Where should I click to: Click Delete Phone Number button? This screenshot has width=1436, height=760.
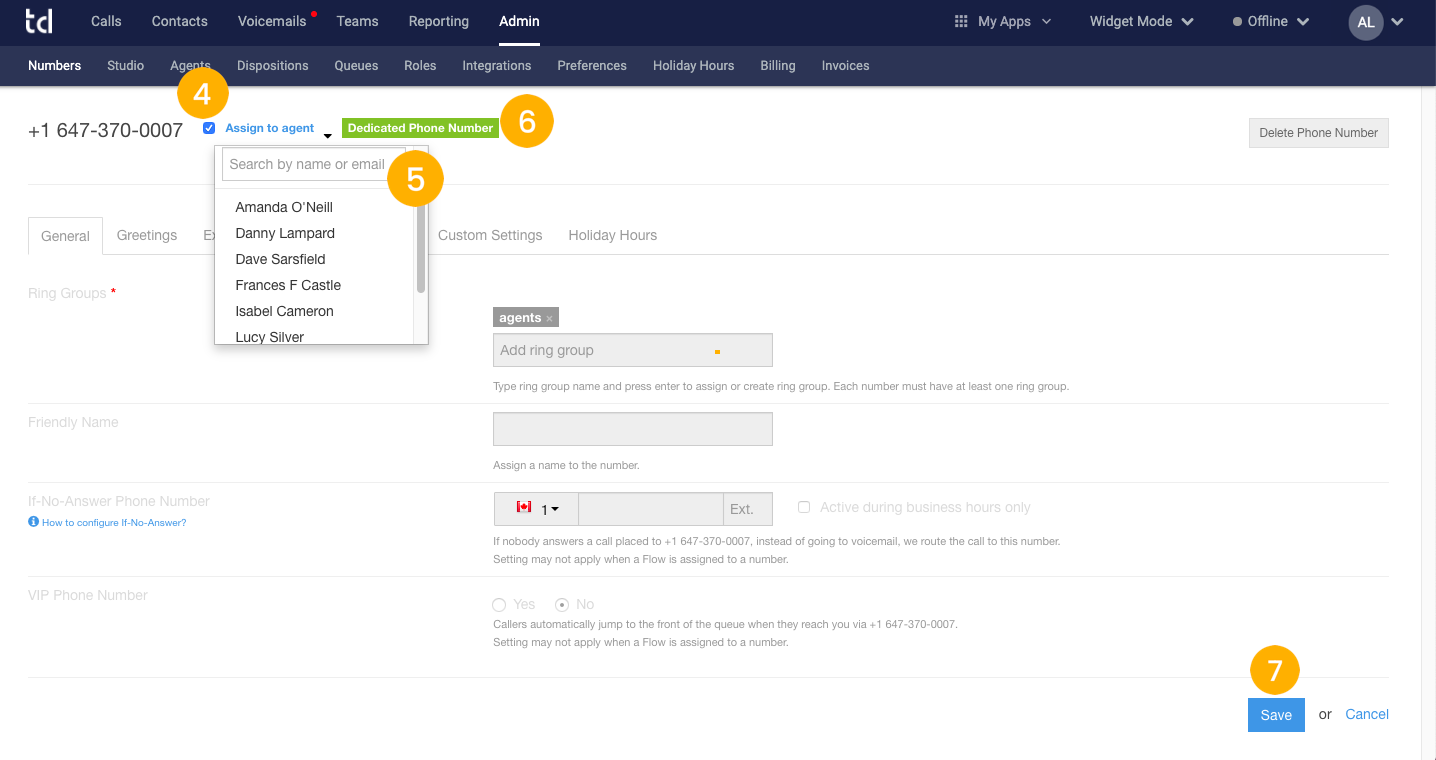click(x=1318, y=132)
